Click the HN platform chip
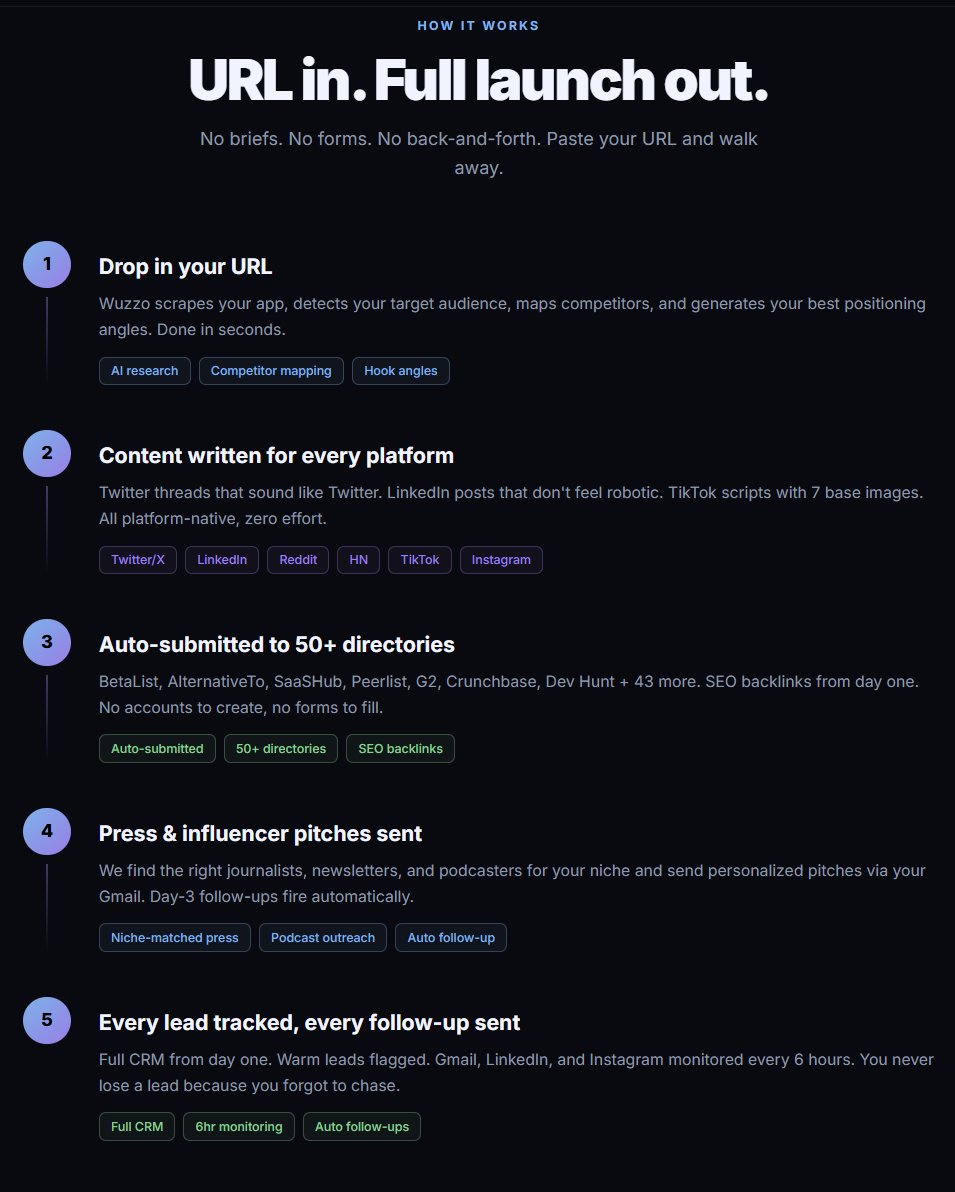 click(x=359, y=560)
